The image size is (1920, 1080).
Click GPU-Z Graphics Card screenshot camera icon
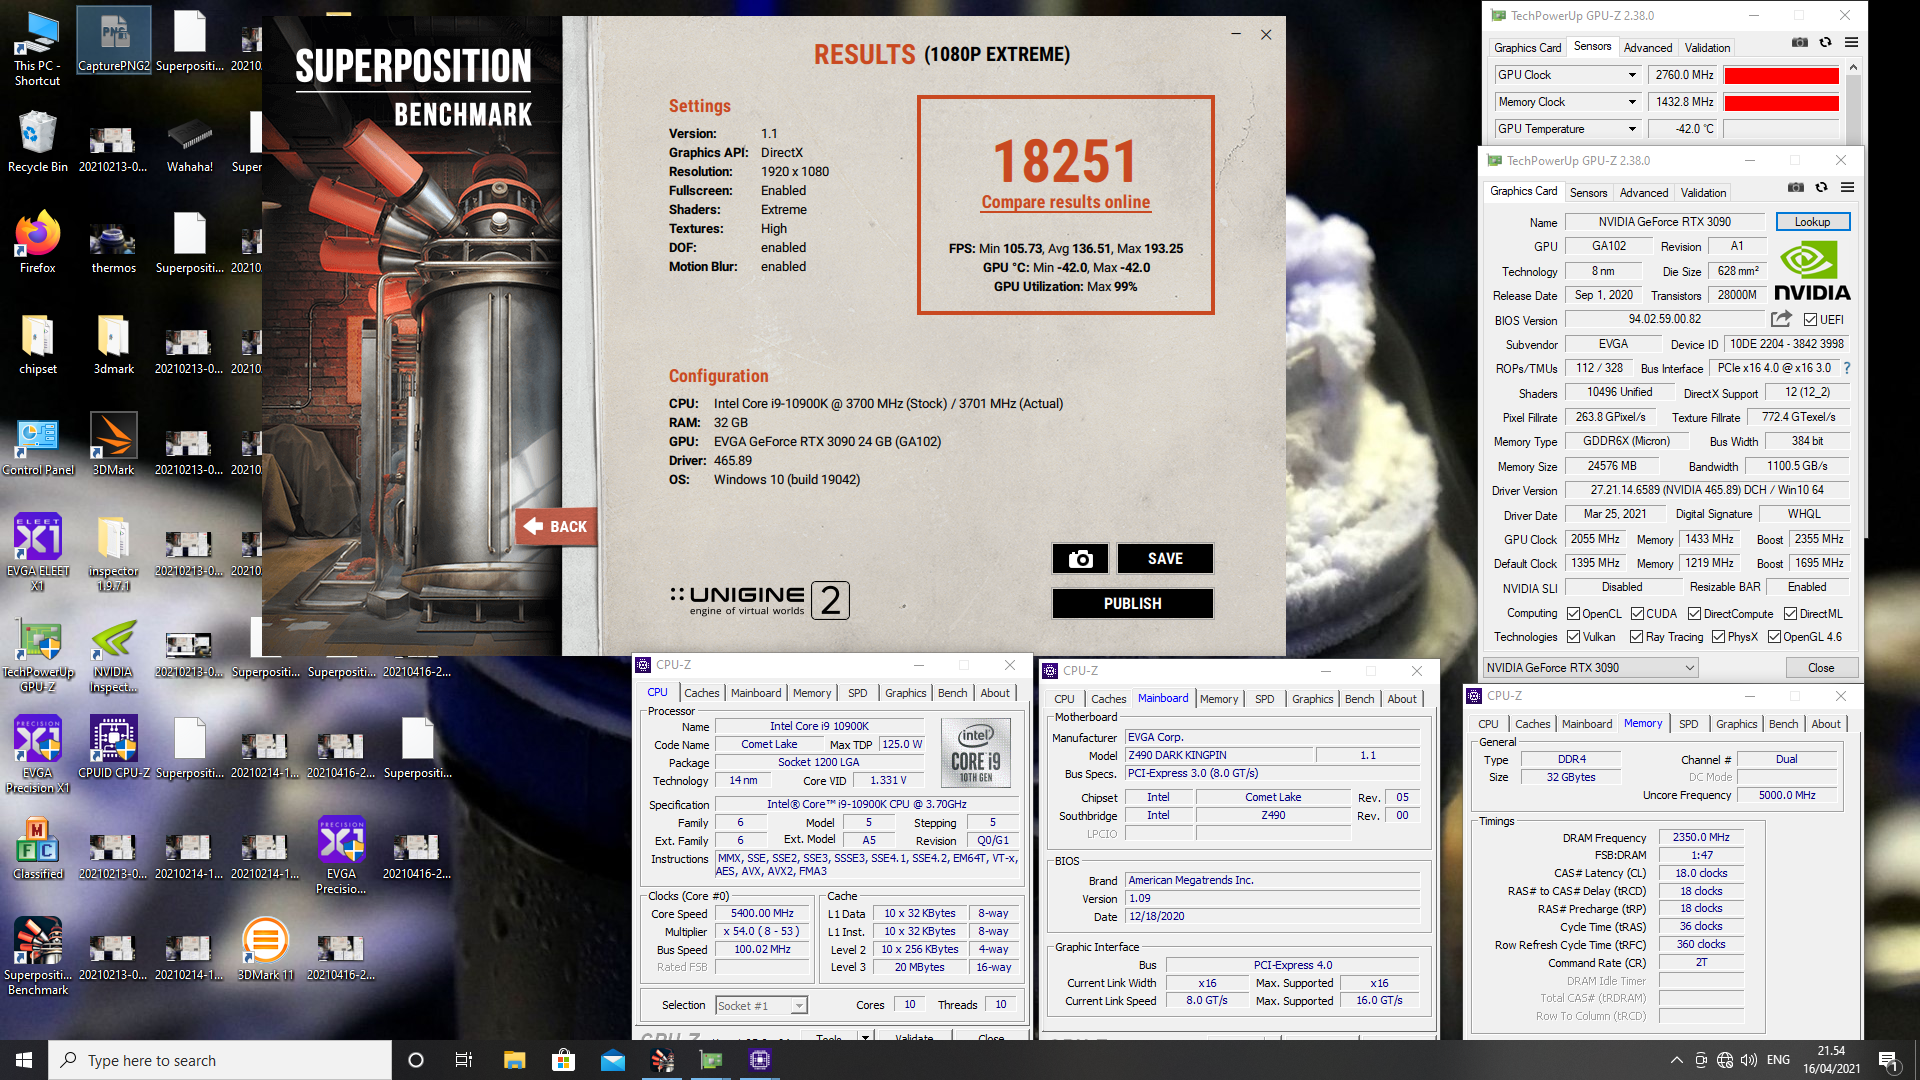pyautogui.click(x=1796, y=188)
